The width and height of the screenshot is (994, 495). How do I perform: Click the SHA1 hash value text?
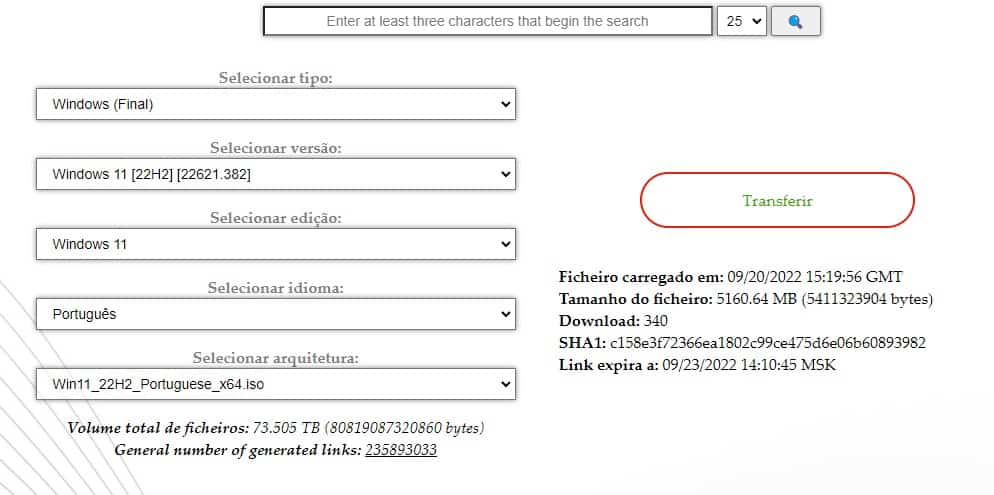768,343
